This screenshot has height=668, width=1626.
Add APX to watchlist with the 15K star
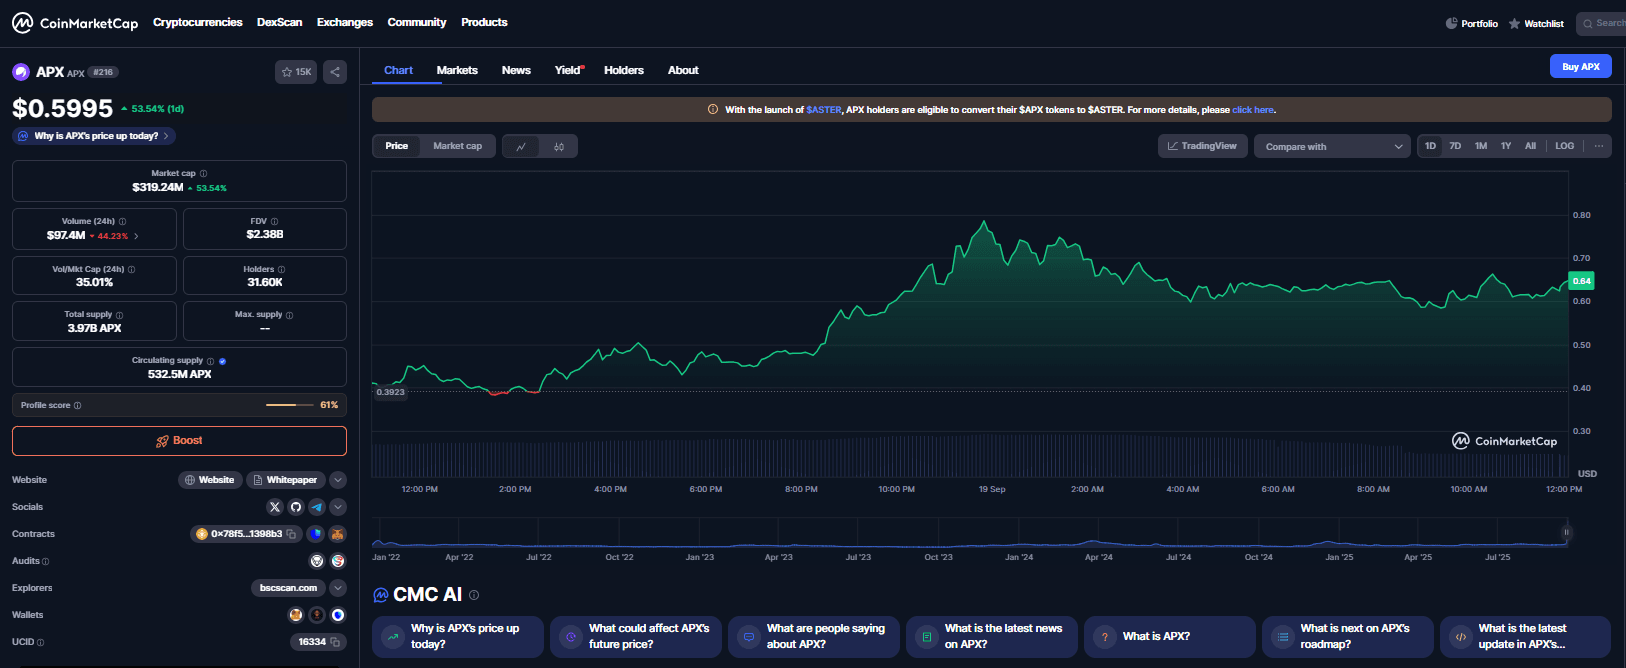coord(296,72)
